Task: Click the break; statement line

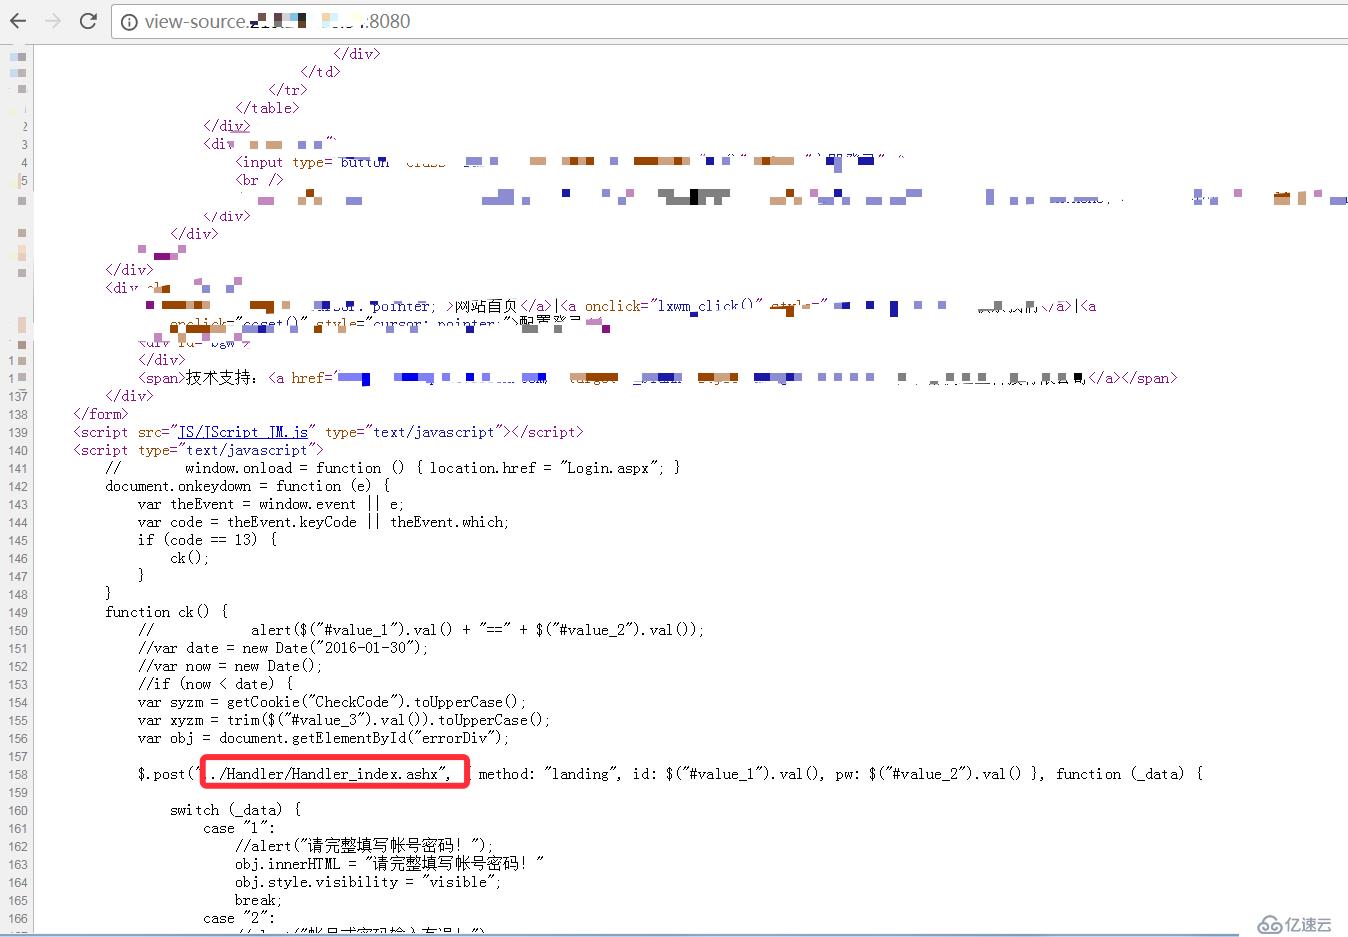Action: coord(259,900)
